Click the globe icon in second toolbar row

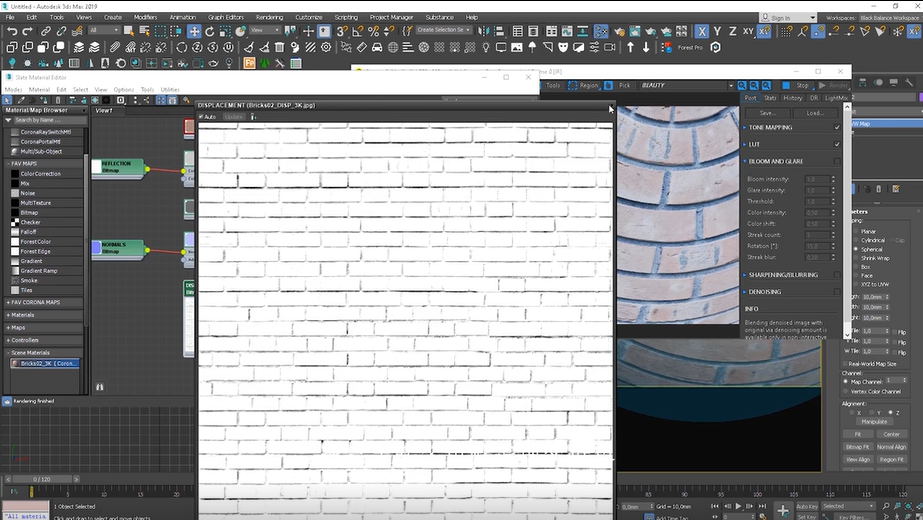(393, 47)
